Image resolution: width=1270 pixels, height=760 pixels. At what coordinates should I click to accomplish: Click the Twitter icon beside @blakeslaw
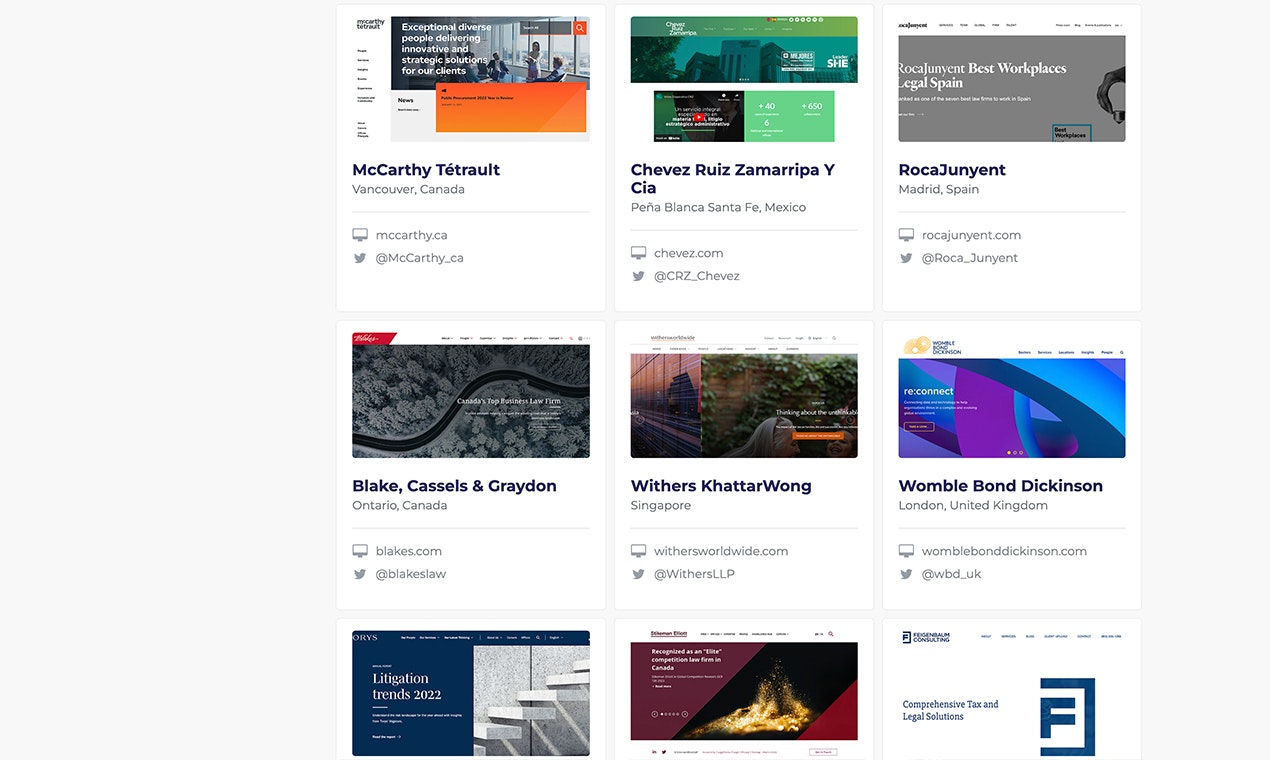(360, 574)
